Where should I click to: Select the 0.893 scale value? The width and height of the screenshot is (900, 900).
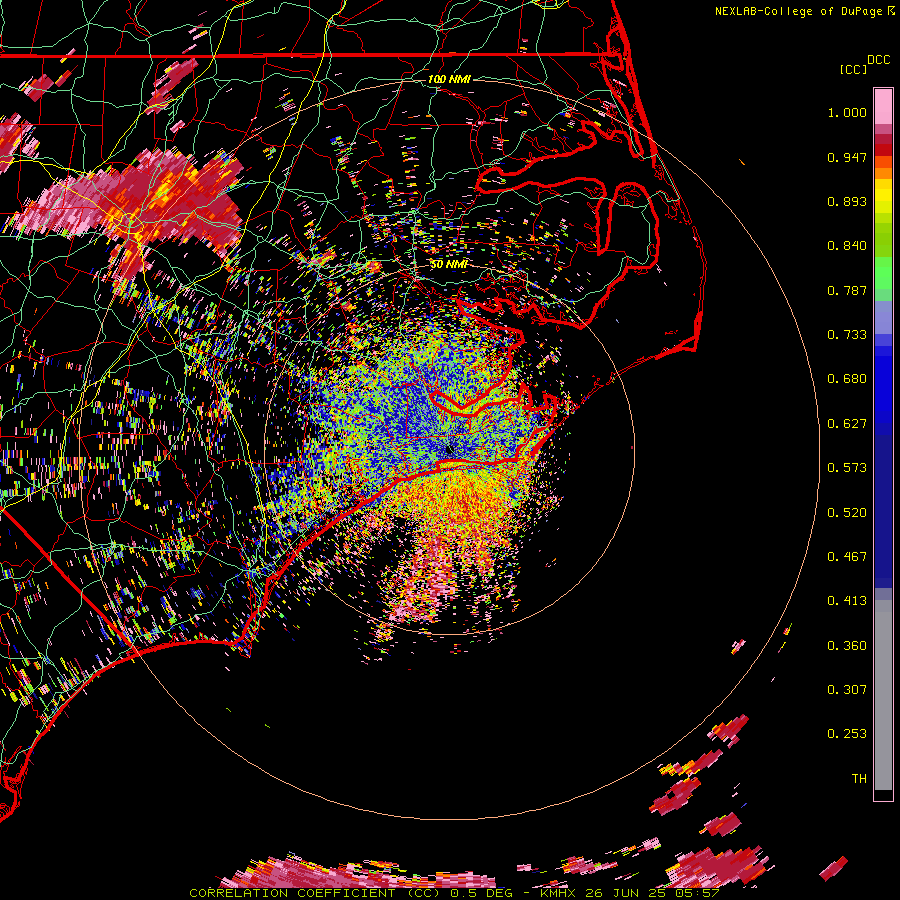[x=847, y=201]
